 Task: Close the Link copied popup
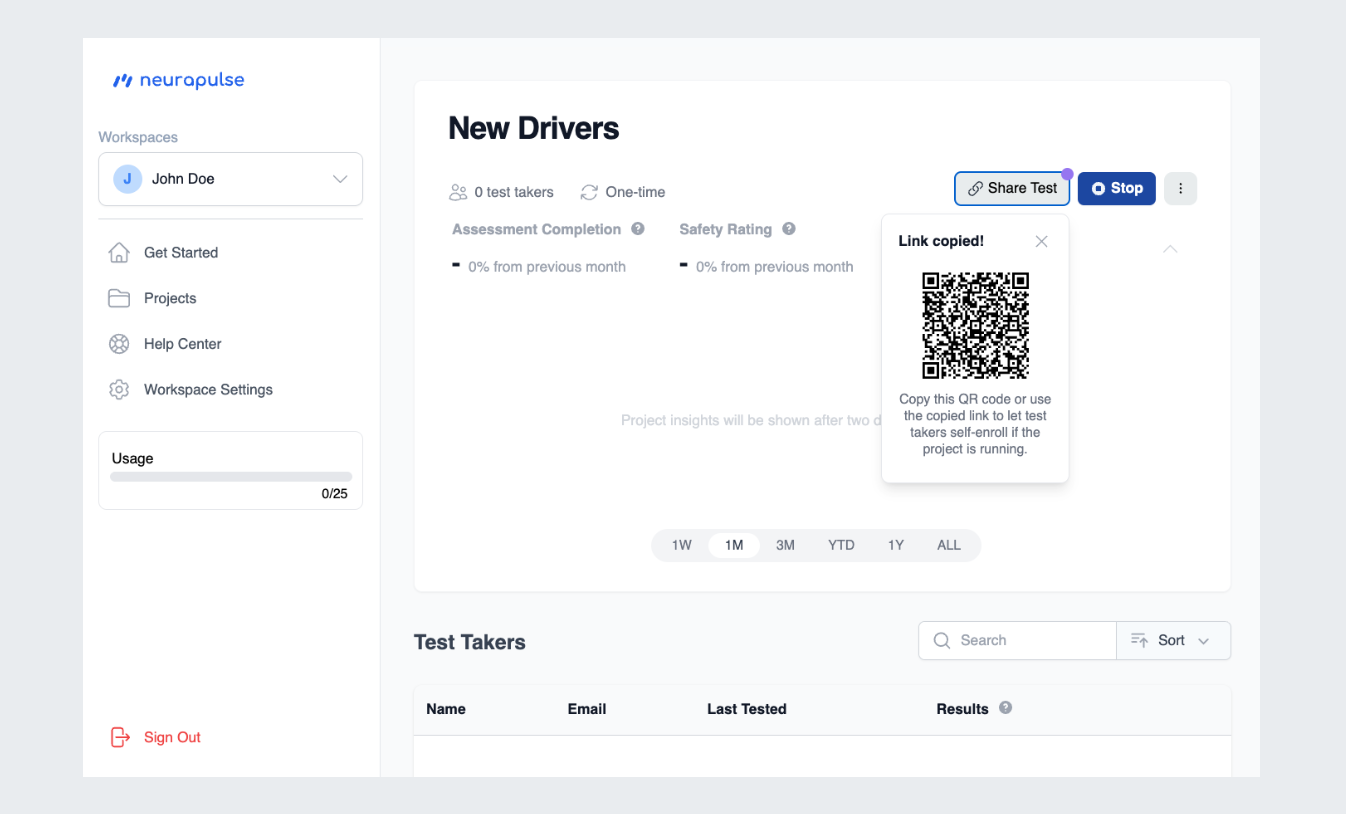[x=1041, y=241]
